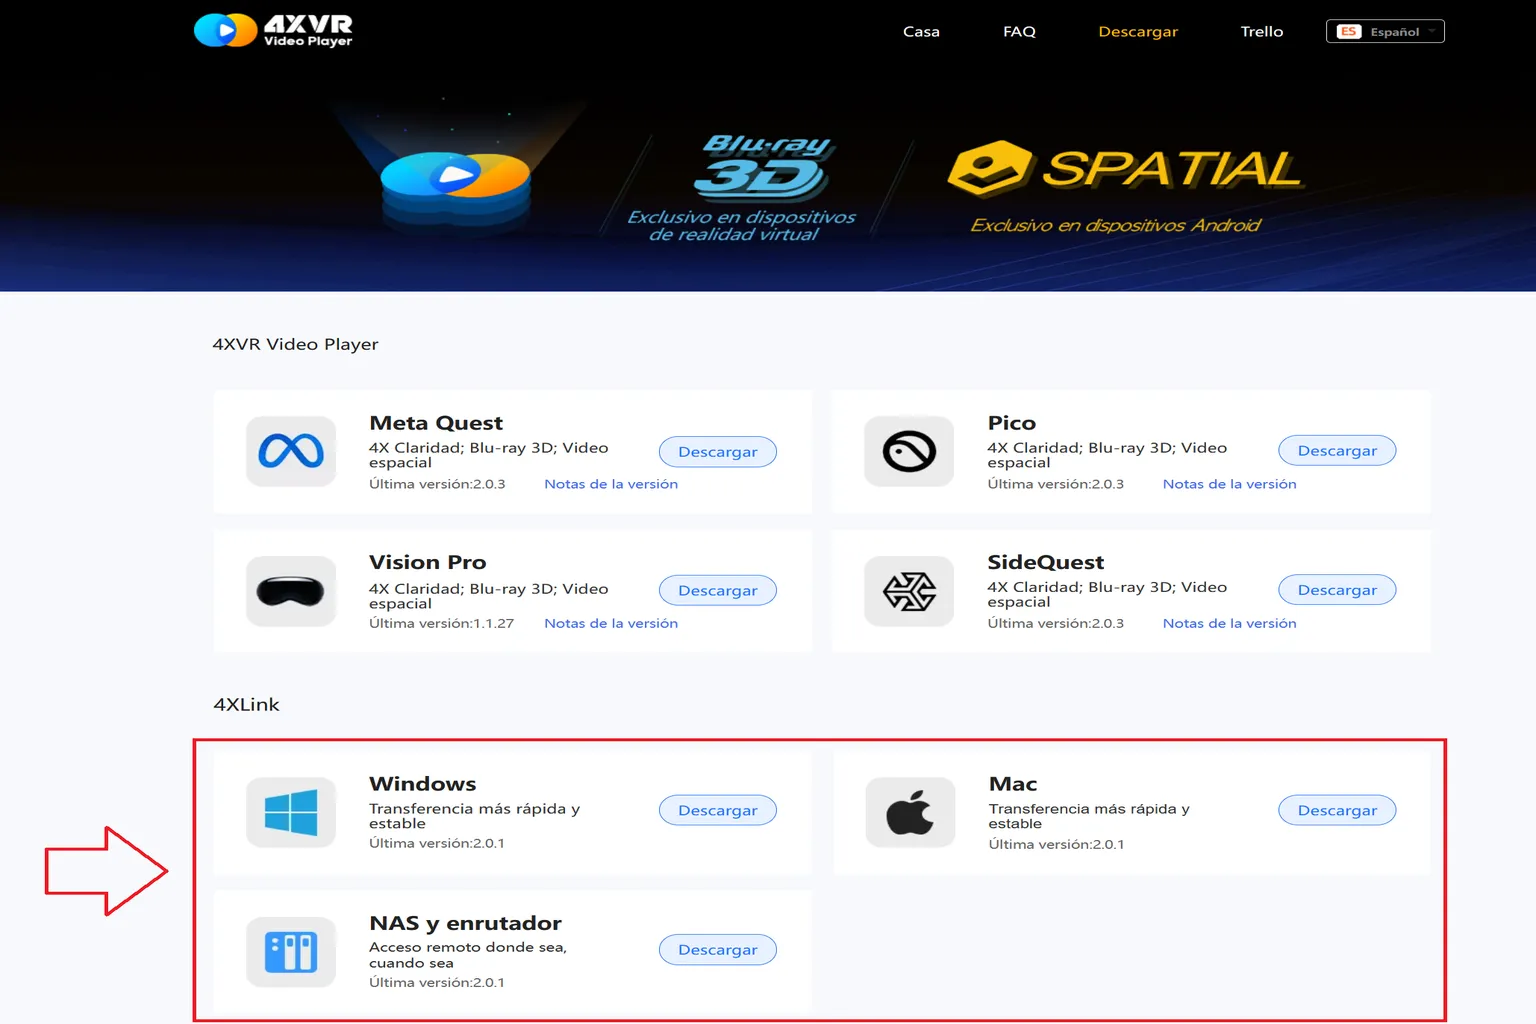
Task: Download 4XLink for NAS y enrutador
Action: point(718,949)
